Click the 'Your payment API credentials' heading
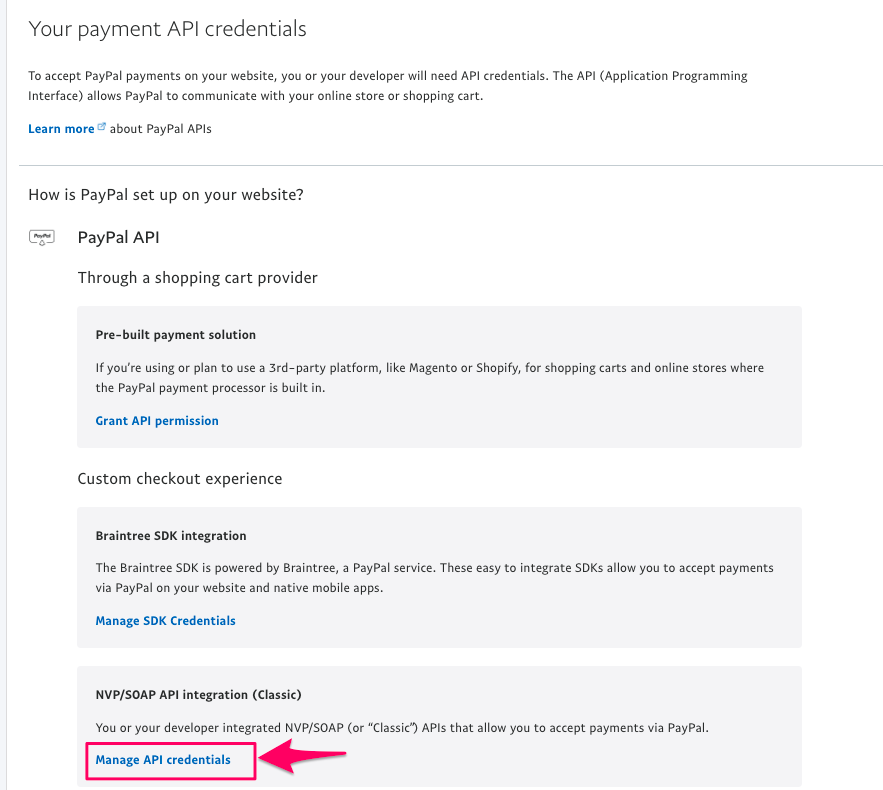883x790 pixels. tap(167, 29)
